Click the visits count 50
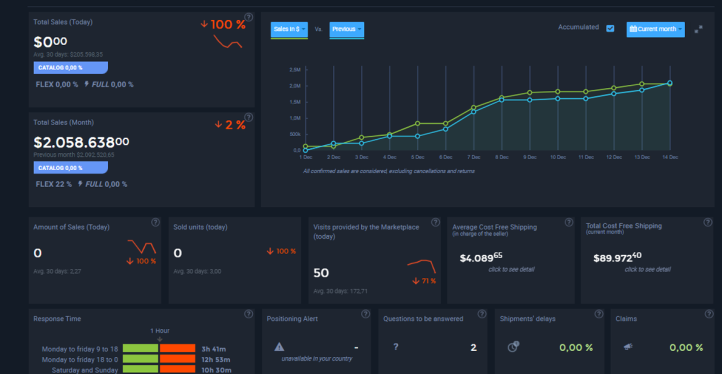 (321, 273)
